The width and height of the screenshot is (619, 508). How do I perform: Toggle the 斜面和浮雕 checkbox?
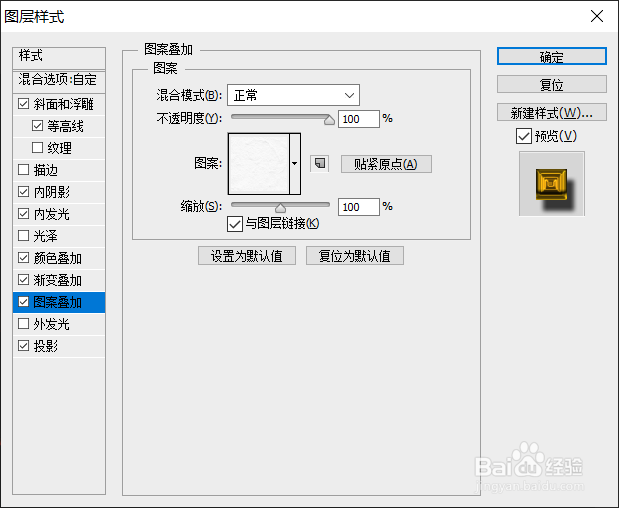(24, 104)
